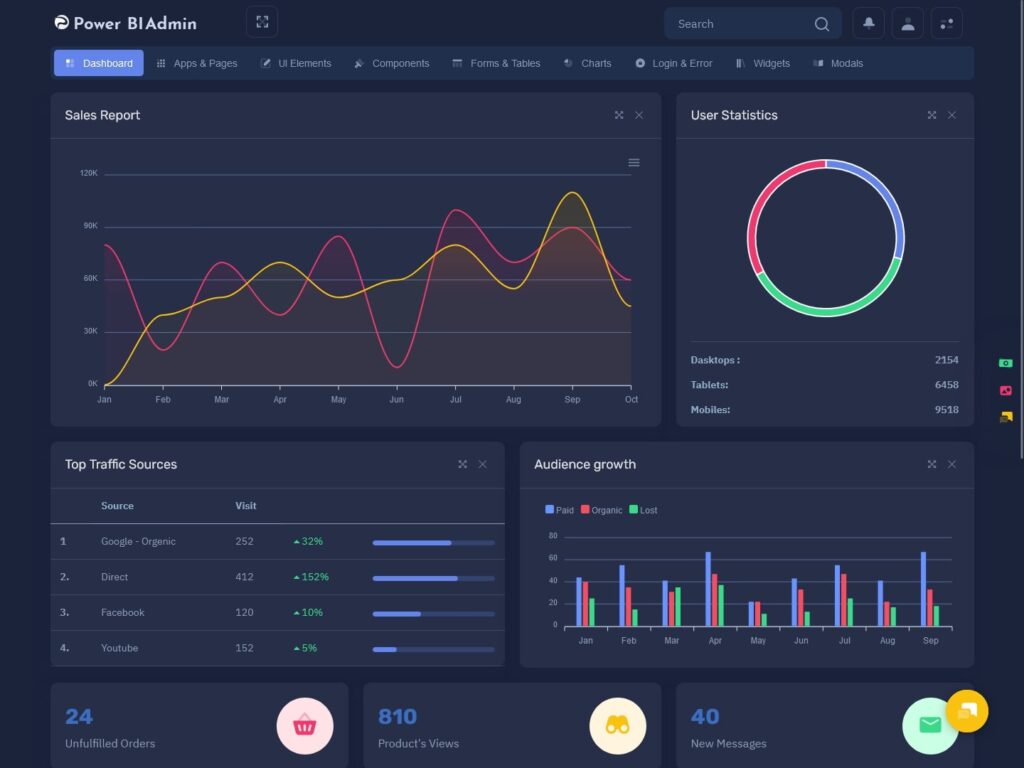This screenshot has width=1024, height=768.
Task: Click the settings sliders icon in header
Action: point(946,23)
